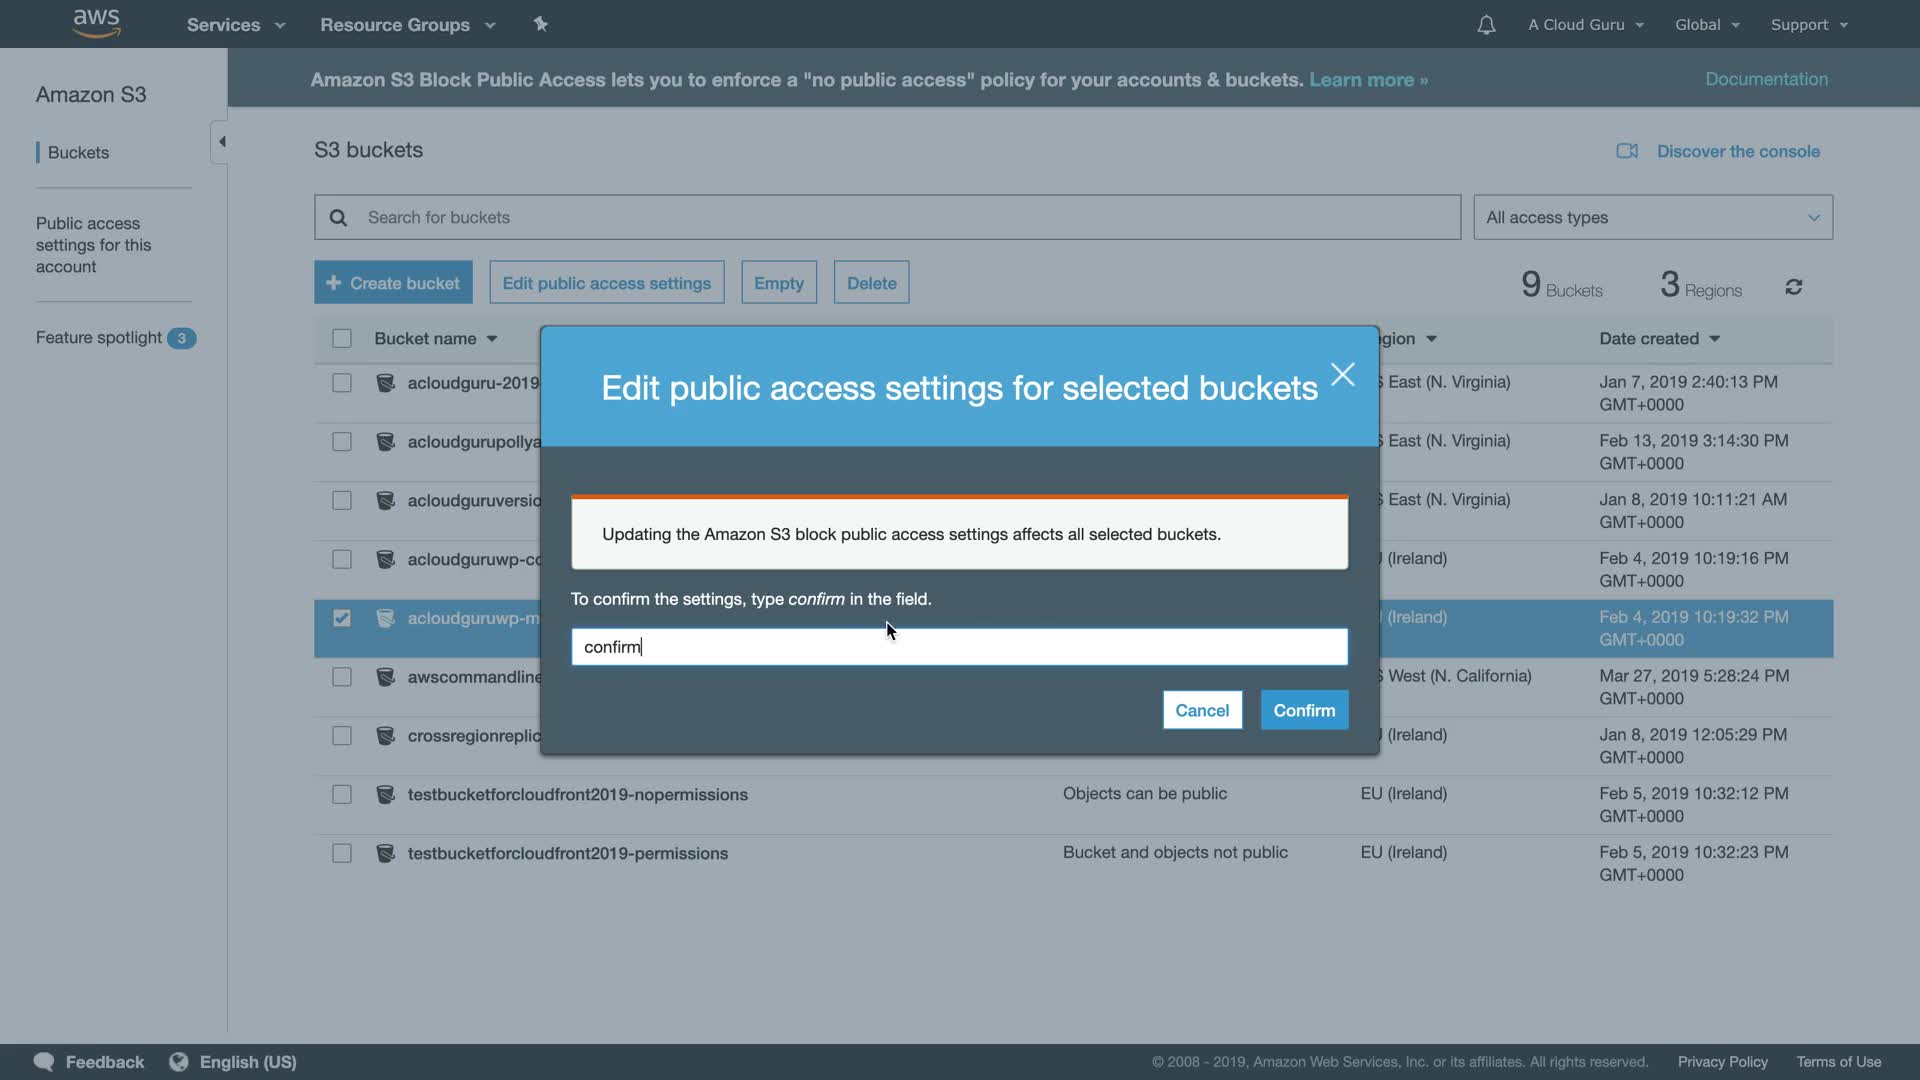Uncheck the selected acloudguruwp bucket checkbox
Viewport: 1920px width, 1080px height.
(342, 618)
